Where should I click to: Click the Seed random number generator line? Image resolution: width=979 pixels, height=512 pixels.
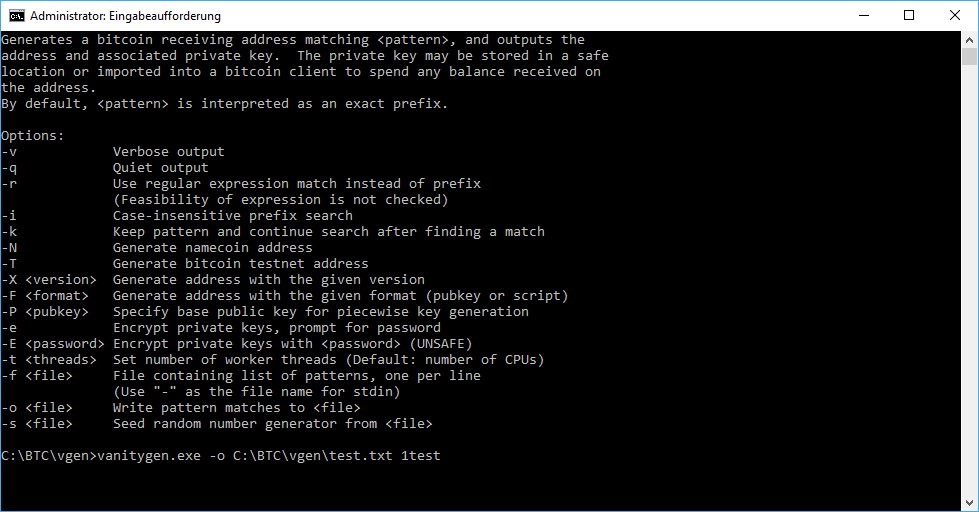[217, 424]
